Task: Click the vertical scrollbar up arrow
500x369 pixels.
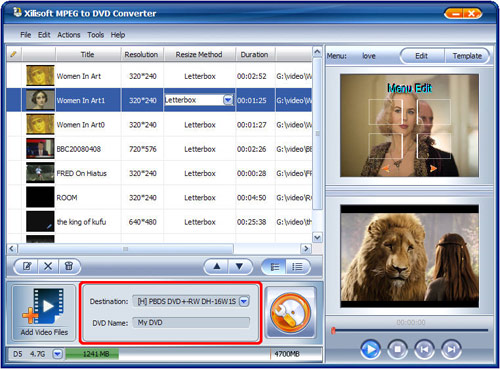Action: pyautogui.click(x=317, y=52)
